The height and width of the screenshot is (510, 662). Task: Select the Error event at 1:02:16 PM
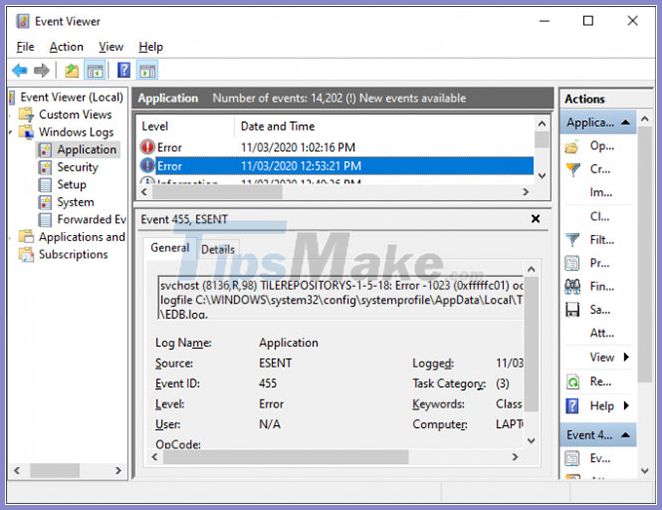tap(336, 147)
